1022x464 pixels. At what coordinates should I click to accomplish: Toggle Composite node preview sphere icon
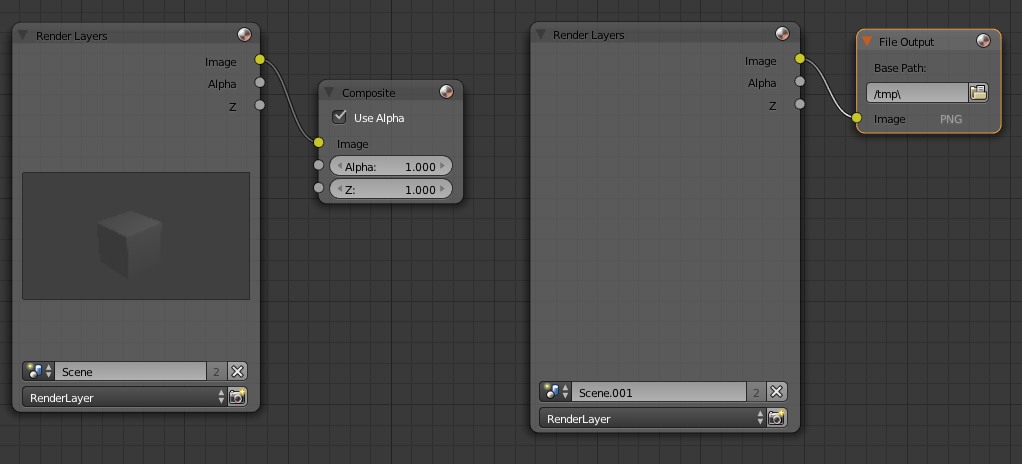[446, 91]
